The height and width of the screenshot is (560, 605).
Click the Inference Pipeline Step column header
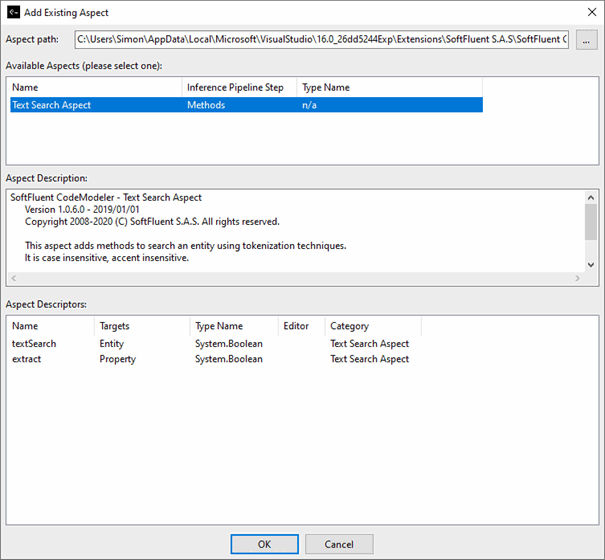(x=239, y=88)
